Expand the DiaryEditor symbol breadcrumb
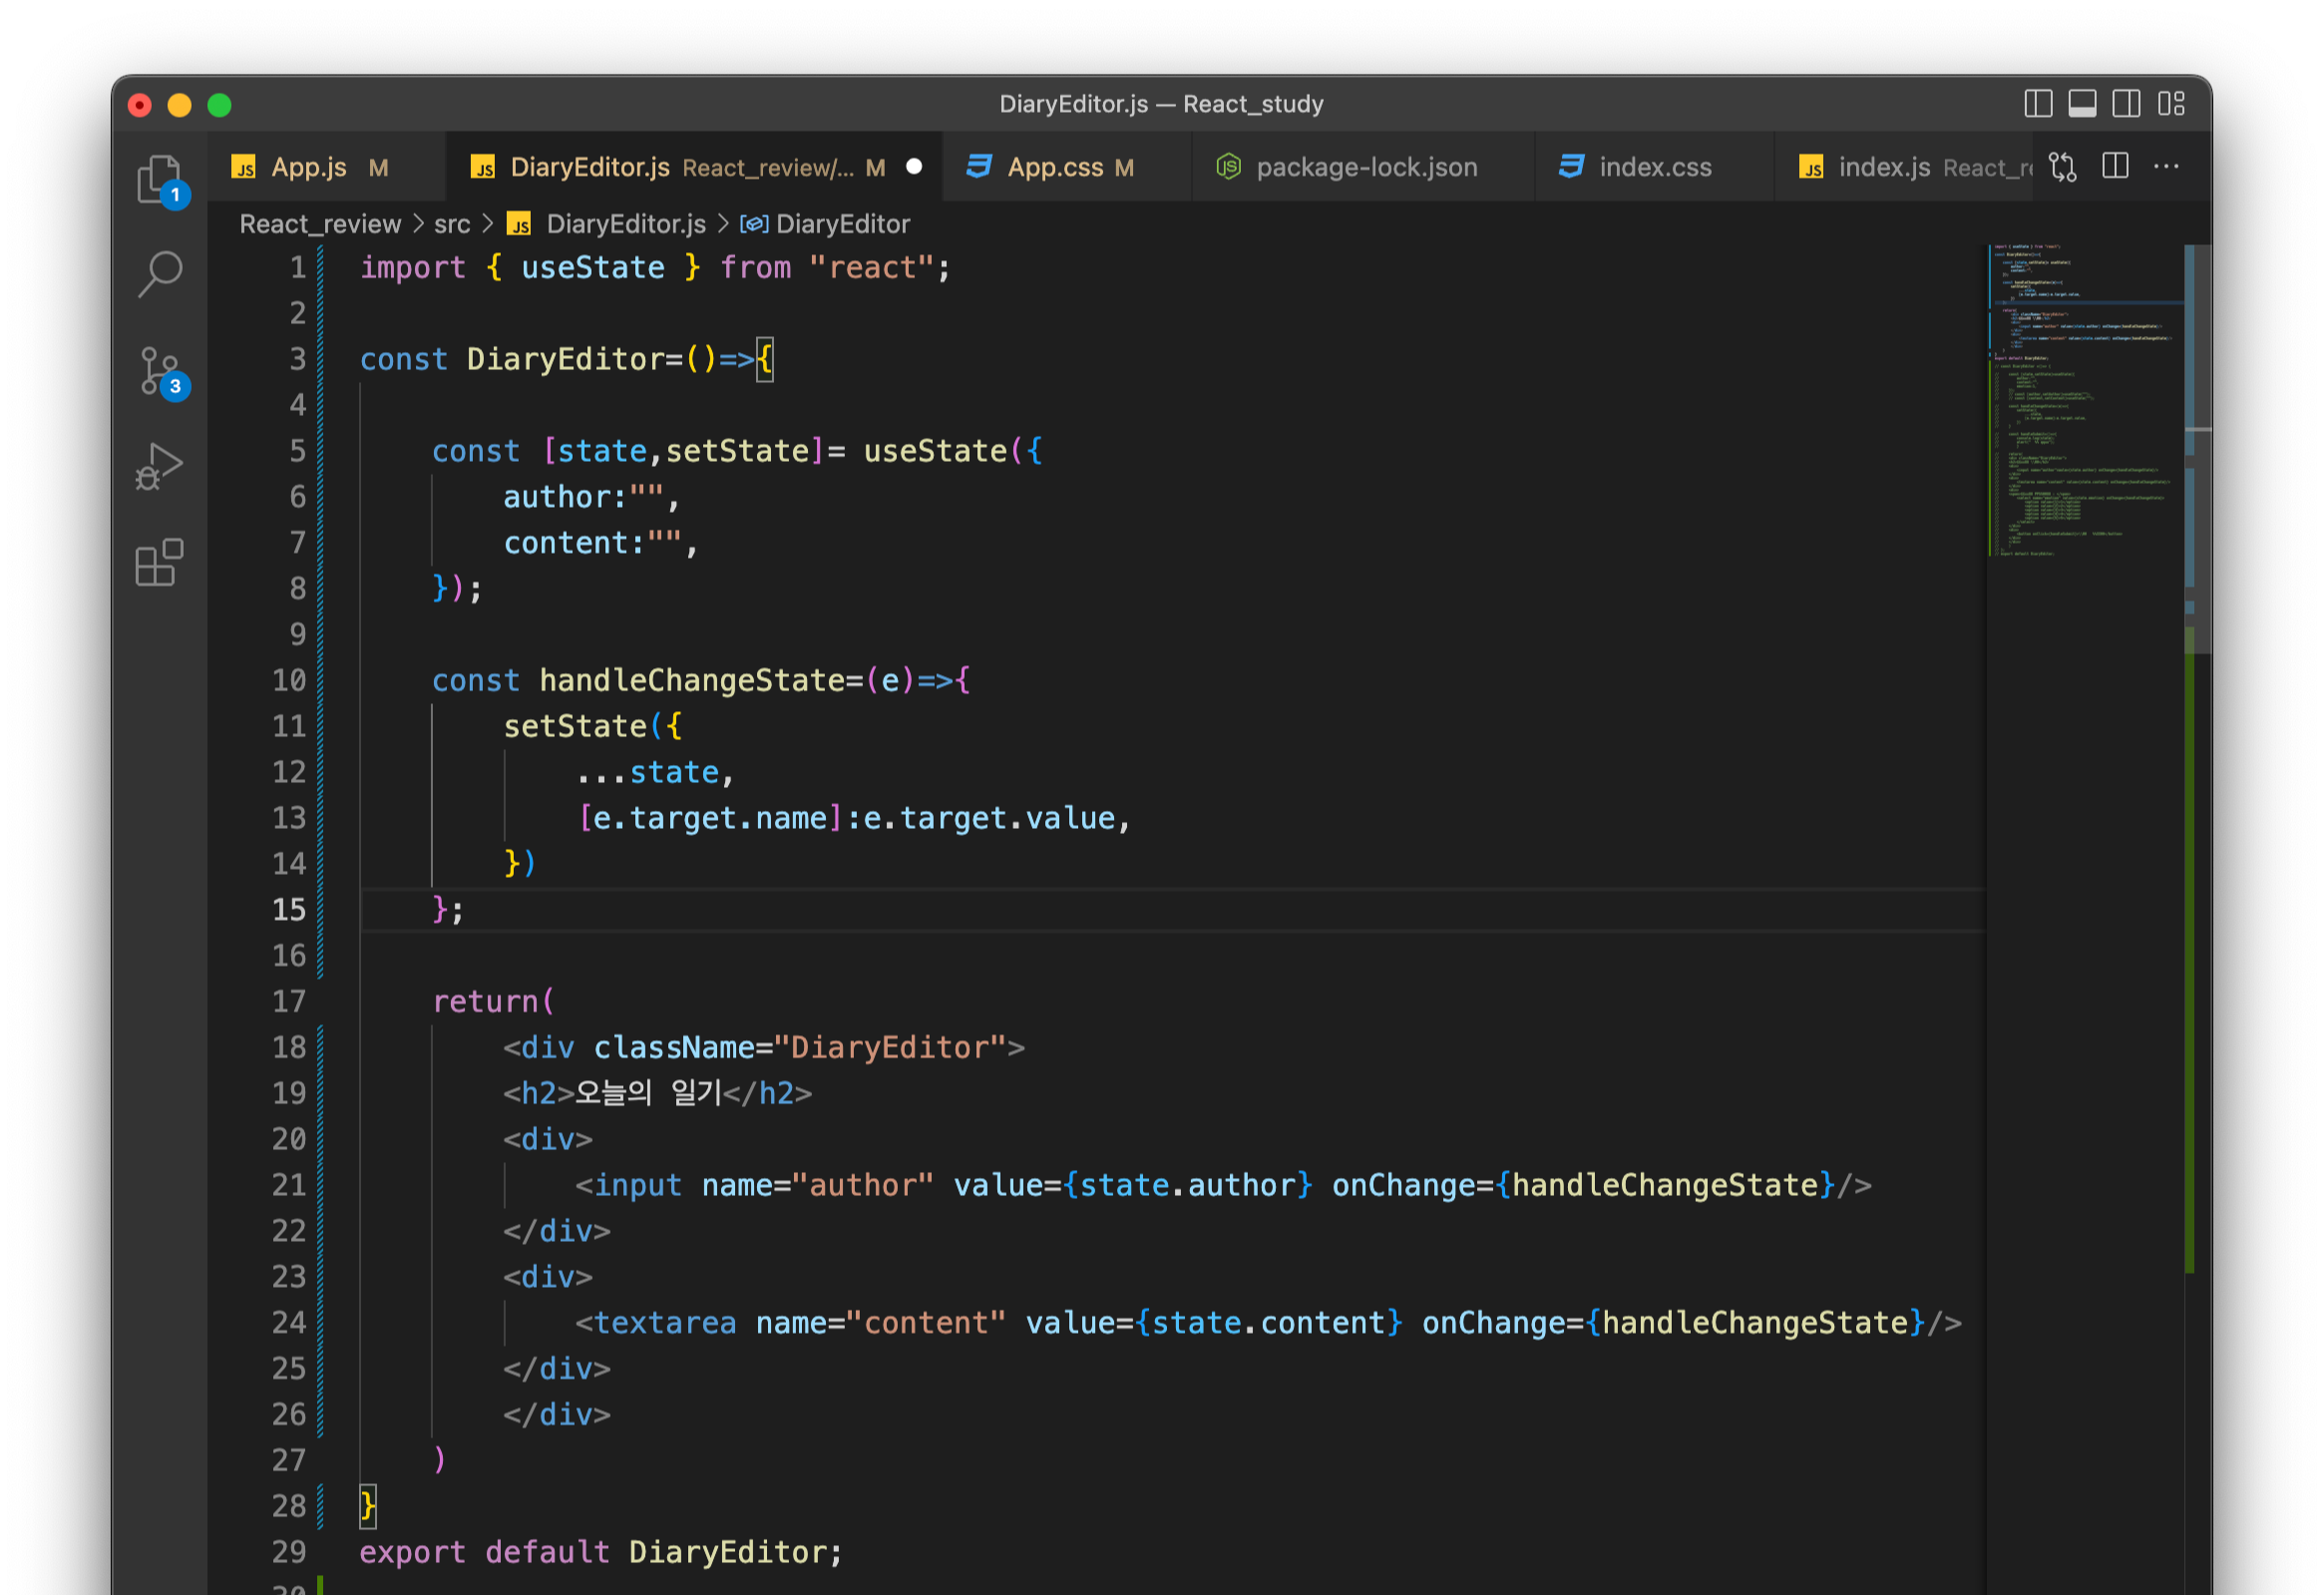 pyautogui.click(x=842, y=224)
